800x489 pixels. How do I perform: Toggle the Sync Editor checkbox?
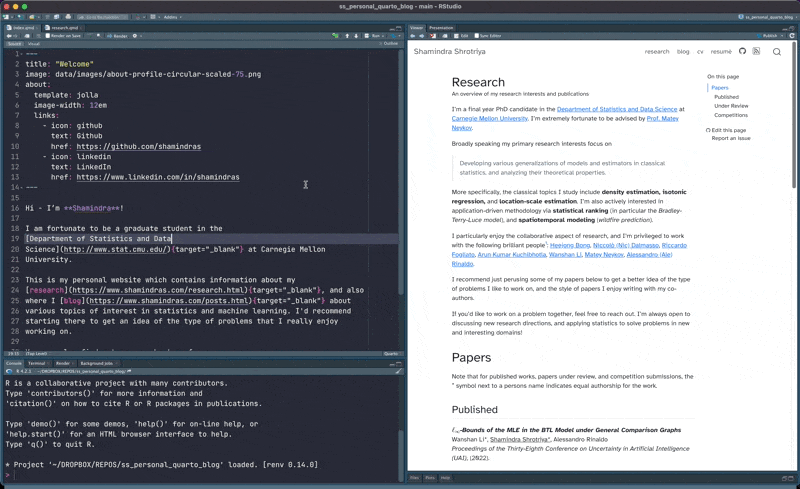point(477,36)
